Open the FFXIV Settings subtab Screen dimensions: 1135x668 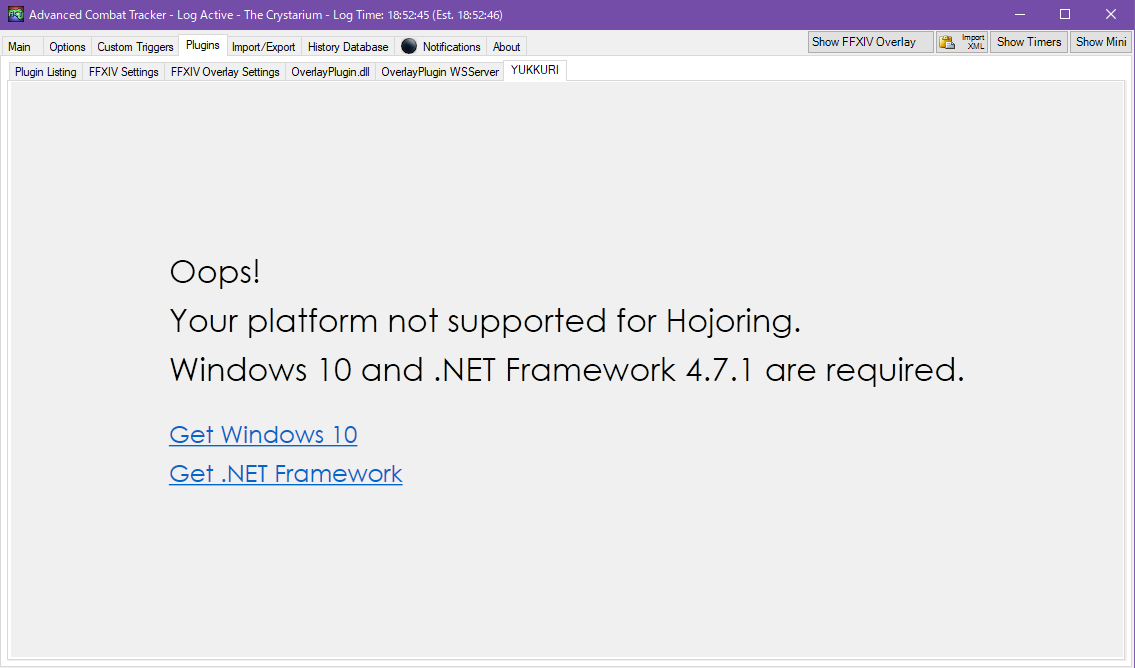(x=123, y=71)
